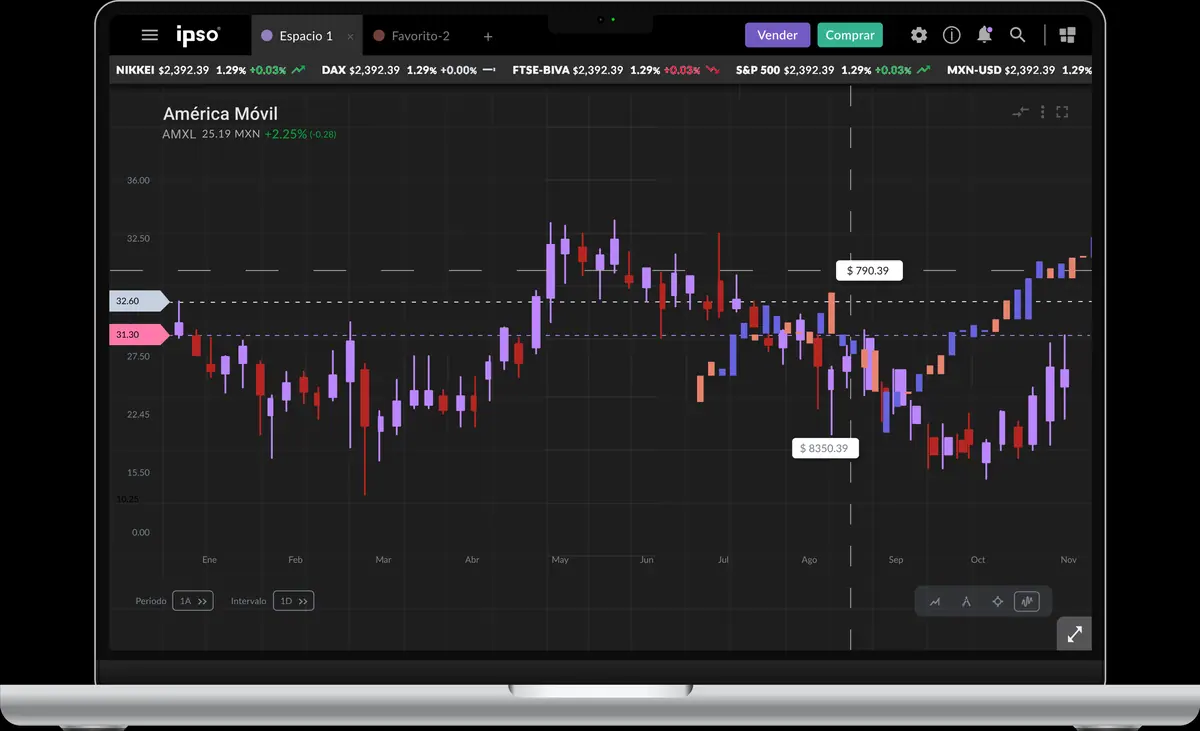Select FTSE-BIVA in the ticker strip
1200x731 pixels.
coord(540,70)
